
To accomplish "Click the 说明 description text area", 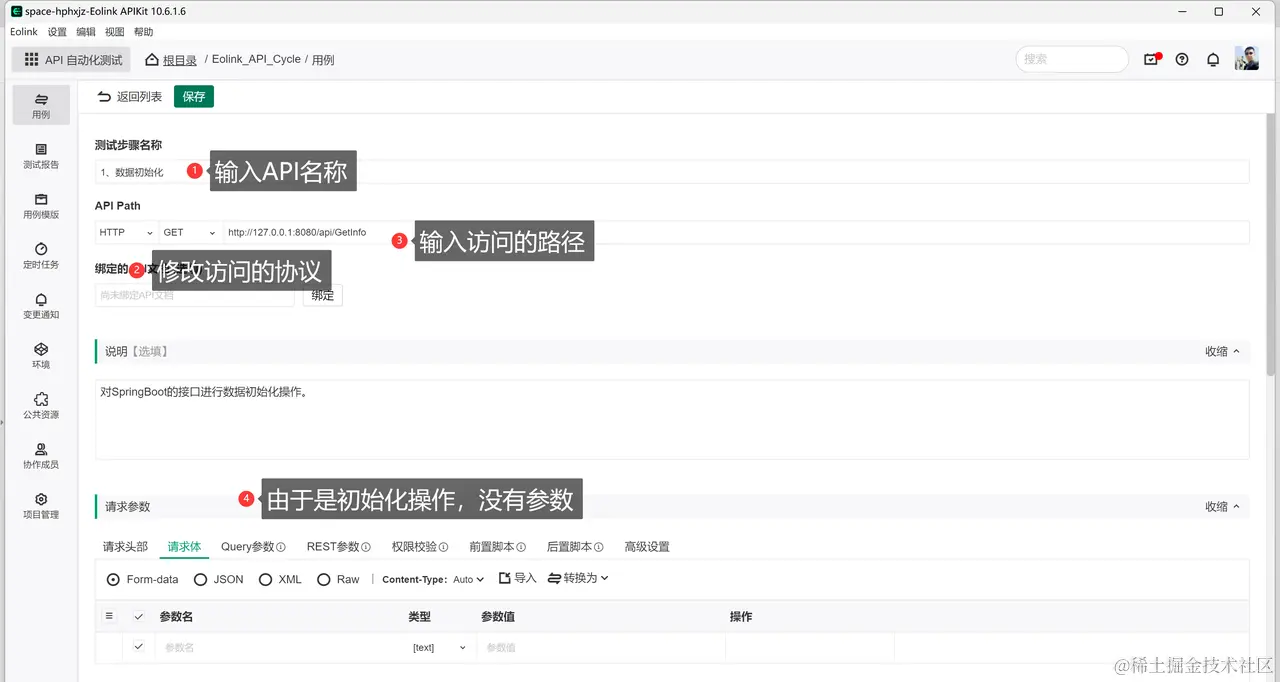I will 672,420.
